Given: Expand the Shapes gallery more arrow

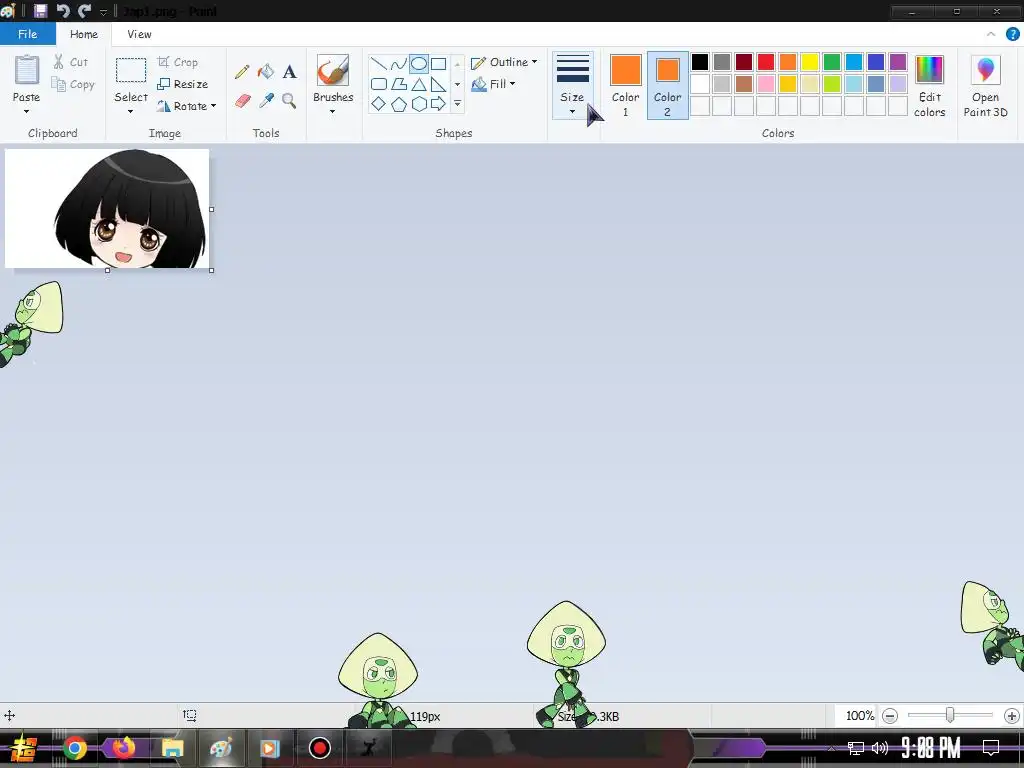Looking at the screenshot, I should click(458, 104).
